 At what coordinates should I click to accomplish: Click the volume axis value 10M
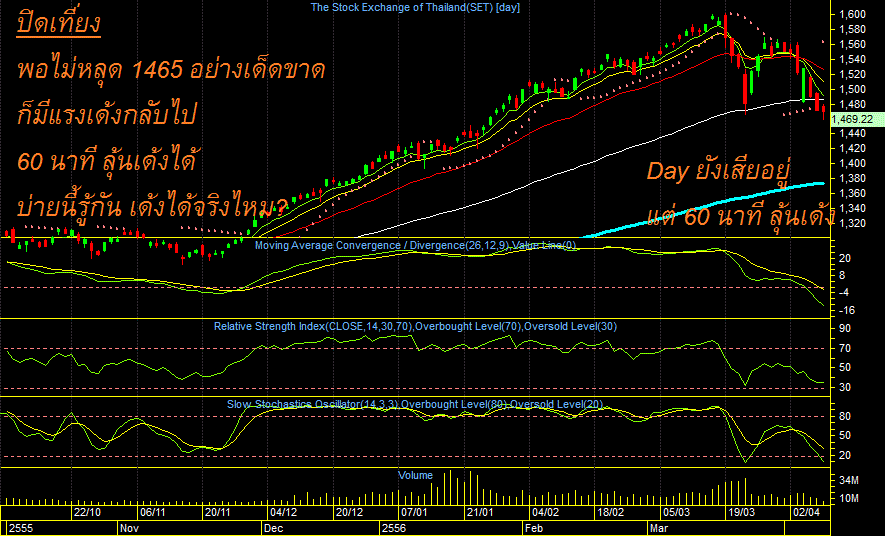(x=849, y=498)
